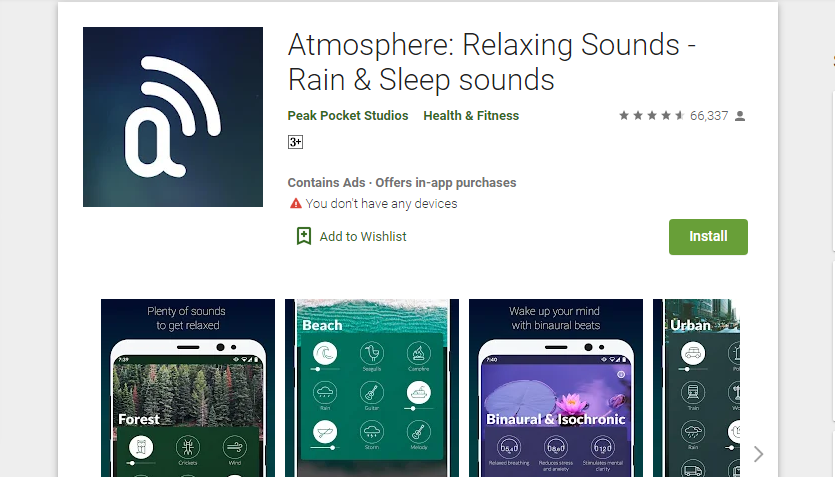
Task: Open the Urban sounds screenshot thumbnail
Action: pos(697,388)
